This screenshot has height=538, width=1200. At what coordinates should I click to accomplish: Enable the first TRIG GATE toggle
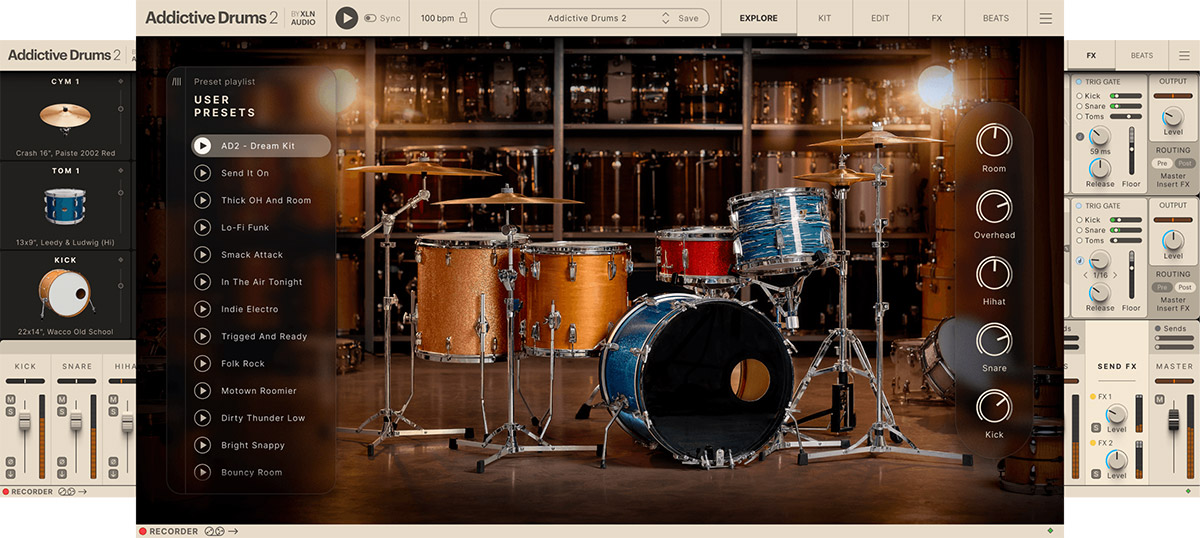[x=1079, y=81]
